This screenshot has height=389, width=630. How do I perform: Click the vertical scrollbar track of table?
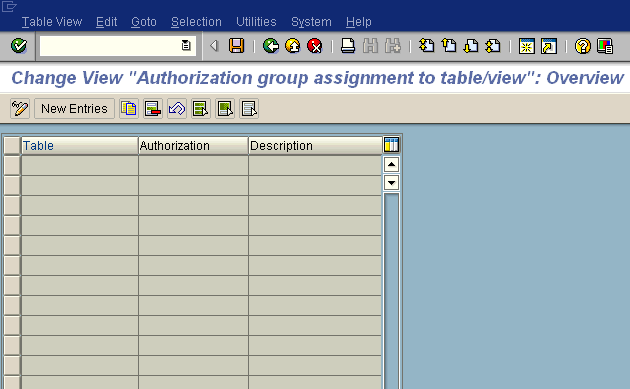click(391, 291)
